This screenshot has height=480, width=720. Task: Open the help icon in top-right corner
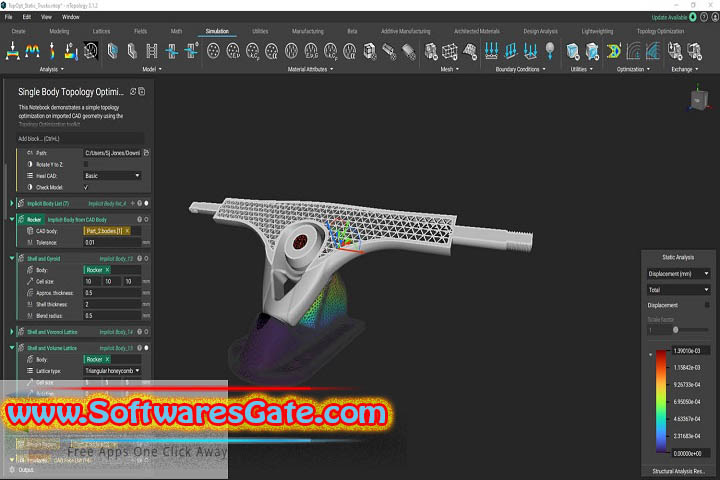click(704, 17)
